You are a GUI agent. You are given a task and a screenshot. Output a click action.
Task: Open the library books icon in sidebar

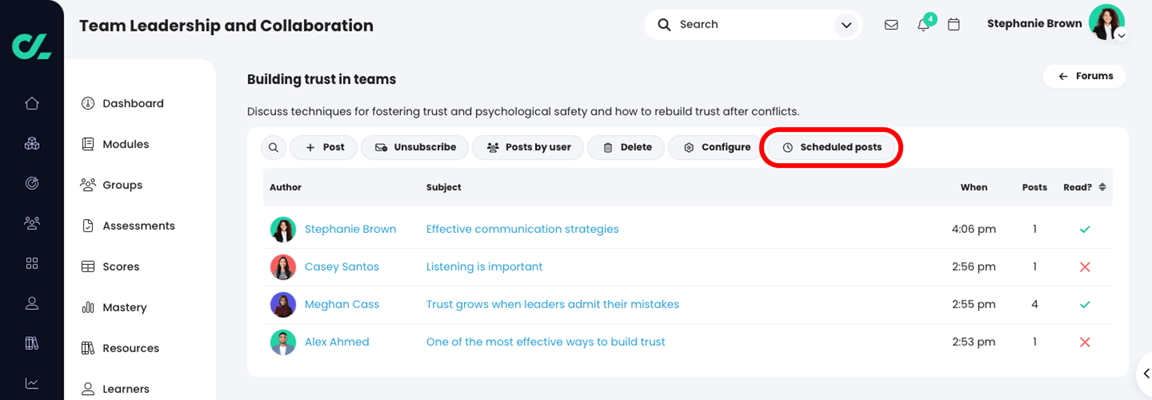click(x=32, y=343)
